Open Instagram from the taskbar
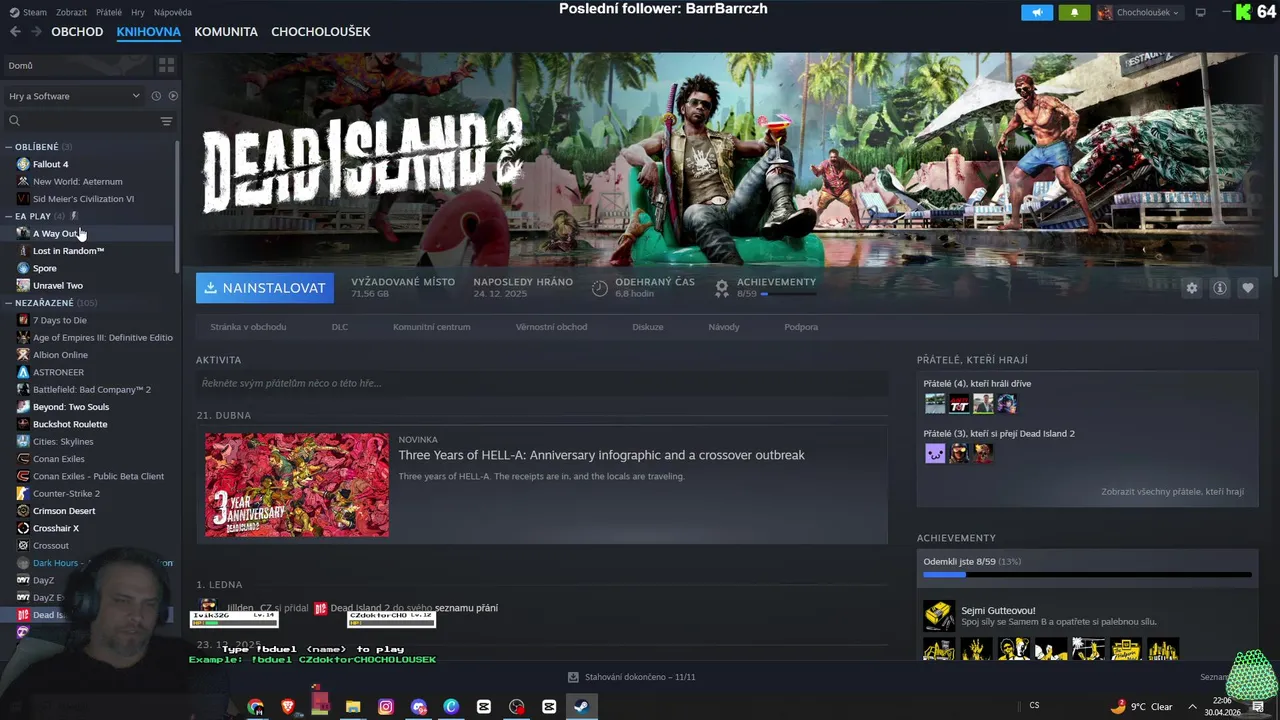Screen dimensions: 1280x720 [386, 706]
